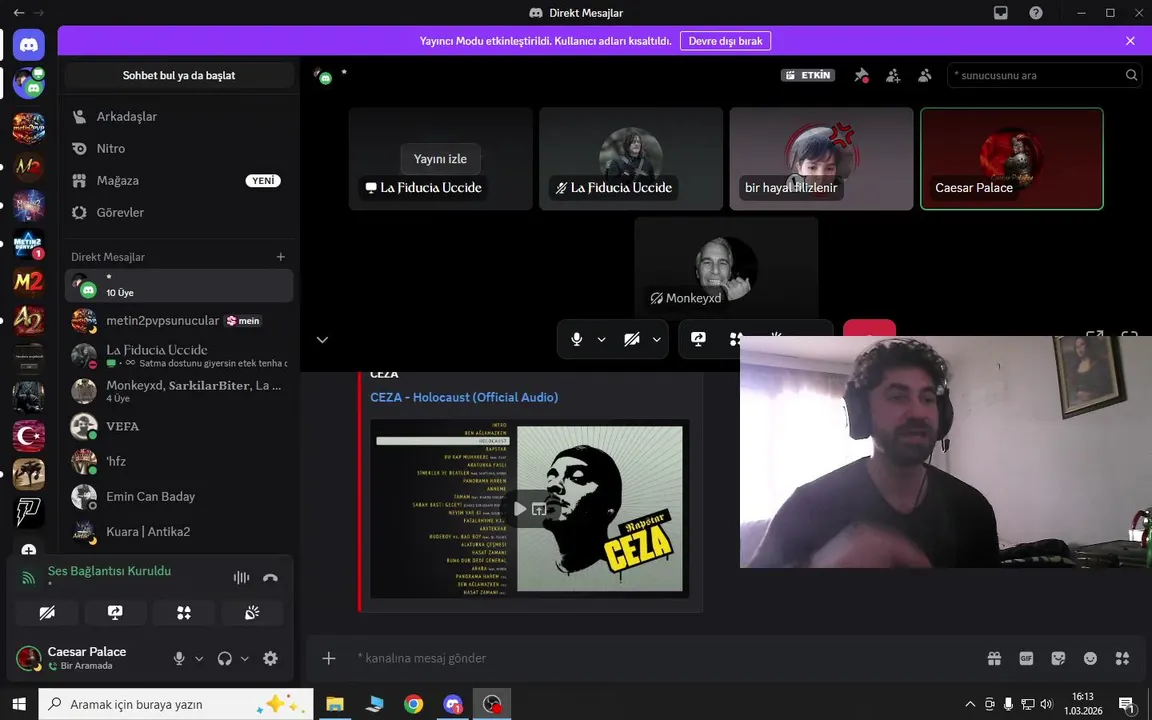Open input device dropdown in user panel
Viewport: 1152px width, 720px height.
click(199, 658)
